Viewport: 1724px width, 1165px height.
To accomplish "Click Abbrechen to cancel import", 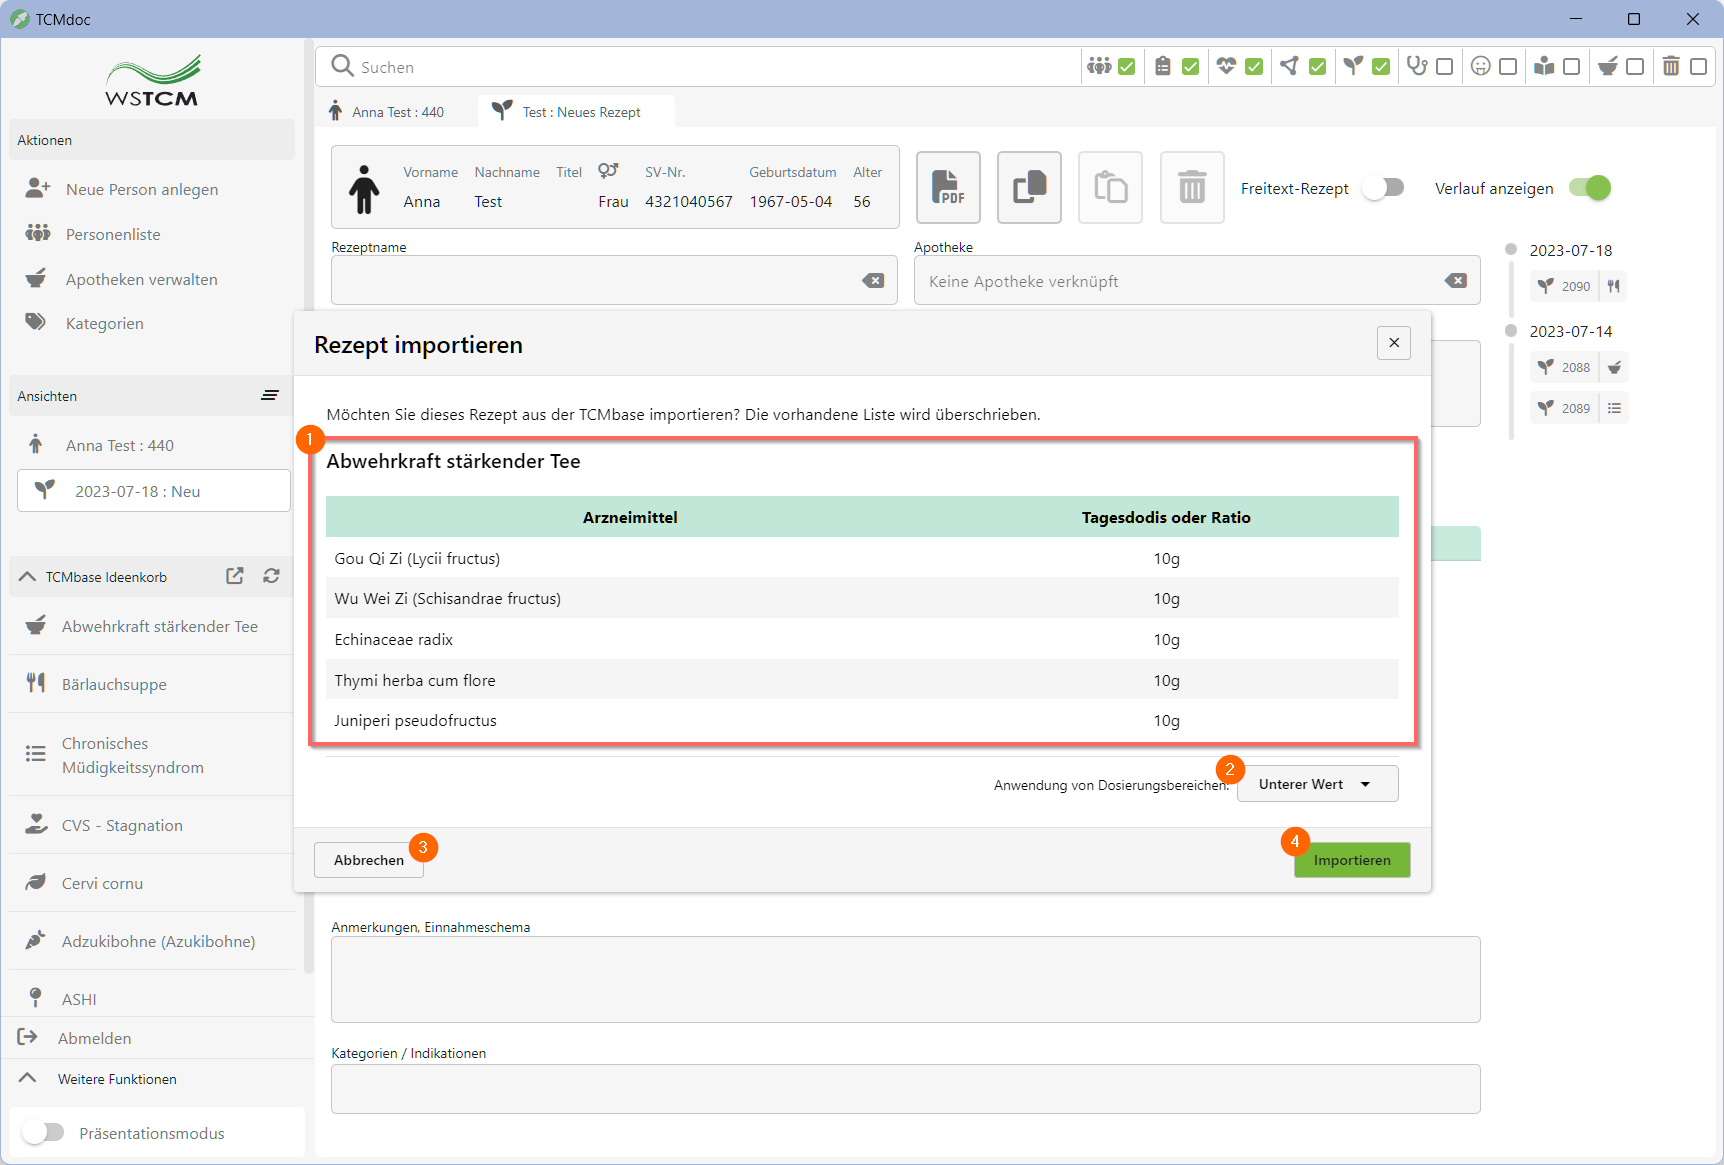I will tap(368, 860).
